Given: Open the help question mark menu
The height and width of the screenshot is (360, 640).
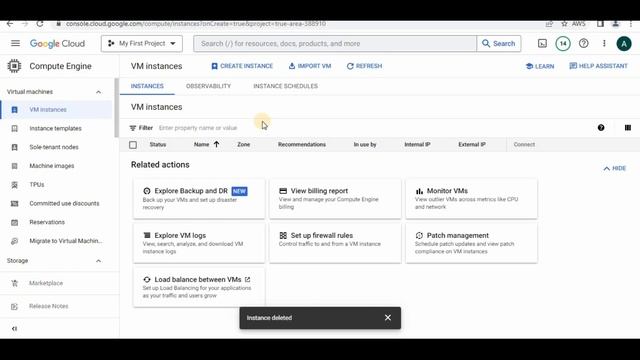Looking at the screenshot, I should pos(584,43).
